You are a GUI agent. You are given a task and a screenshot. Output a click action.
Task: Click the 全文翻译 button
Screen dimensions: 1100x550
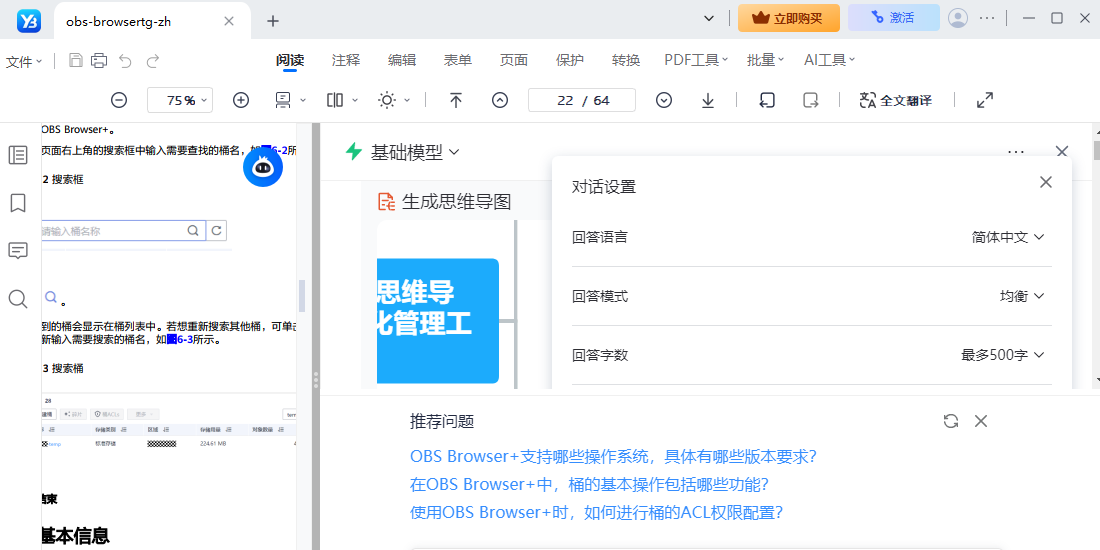pos(896,100)
